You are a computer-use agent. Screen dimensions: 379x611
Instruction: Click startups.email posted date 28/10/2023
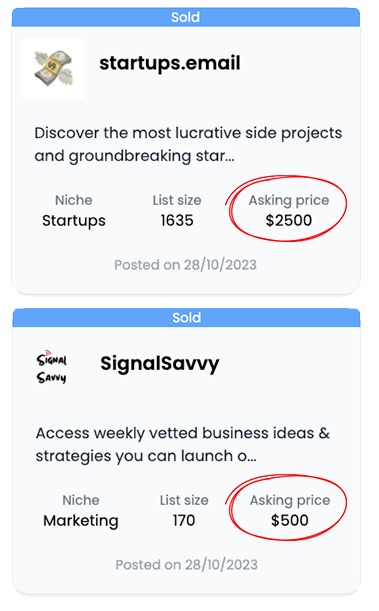[x=185, y=265]
